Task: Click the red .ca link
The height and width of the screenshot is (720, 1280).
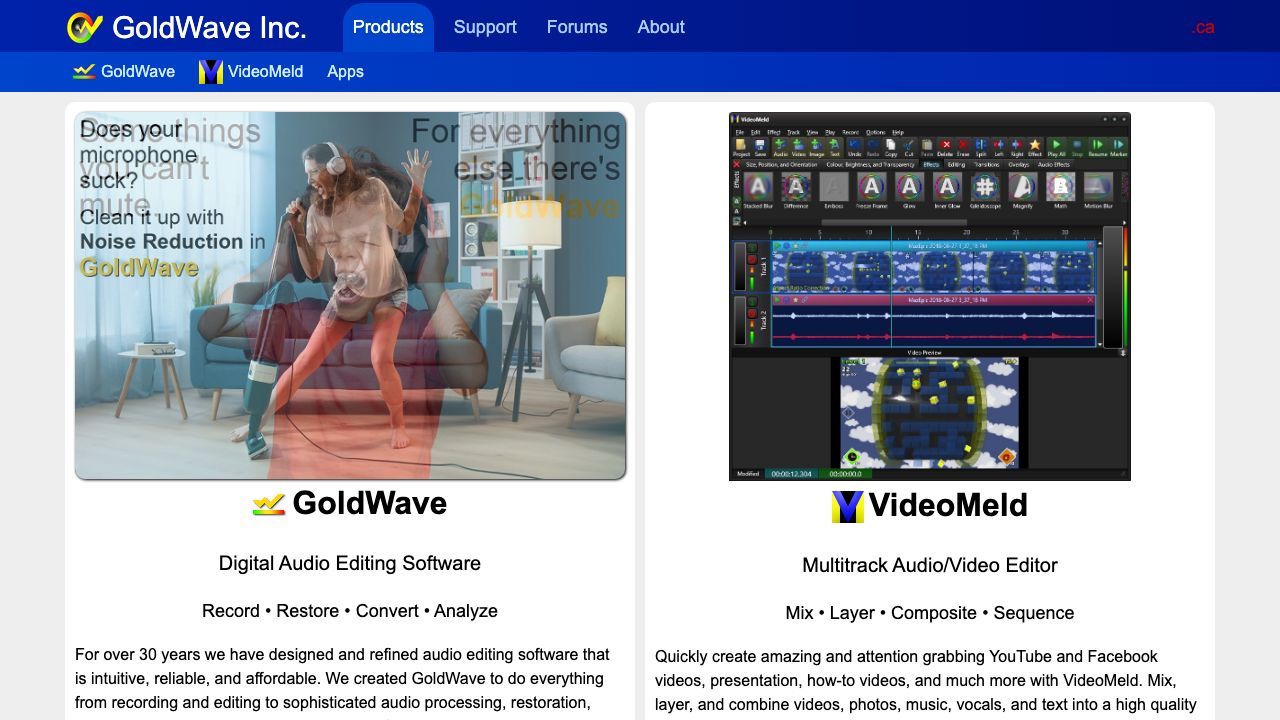Action: (x=1203, y=27)
